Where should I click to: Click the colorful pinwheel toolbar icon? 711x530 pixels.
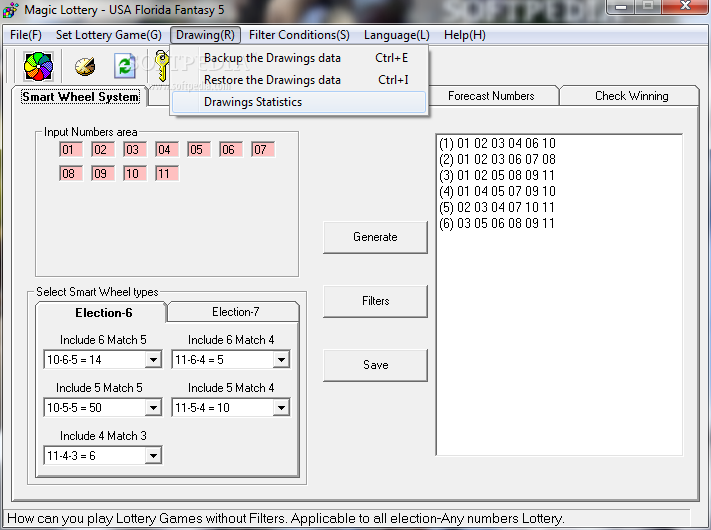(38, 66)
